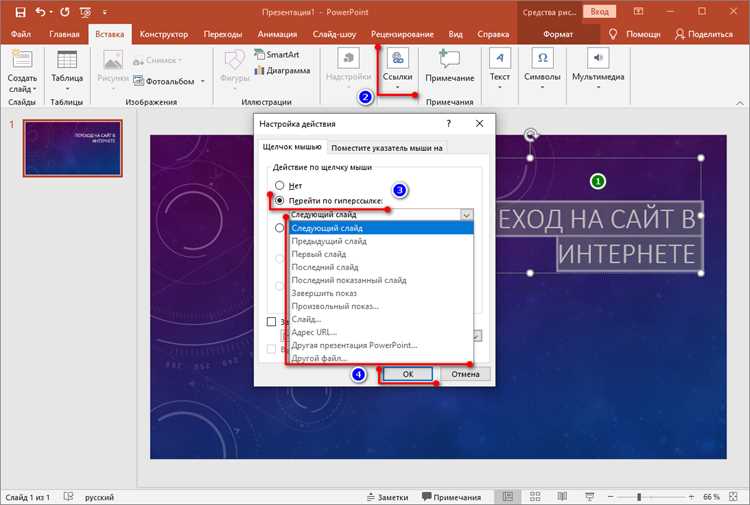Open the Symbols (Символы) omega icon
The height and width of the screenshot is (505, 750).
pos(542,58)
